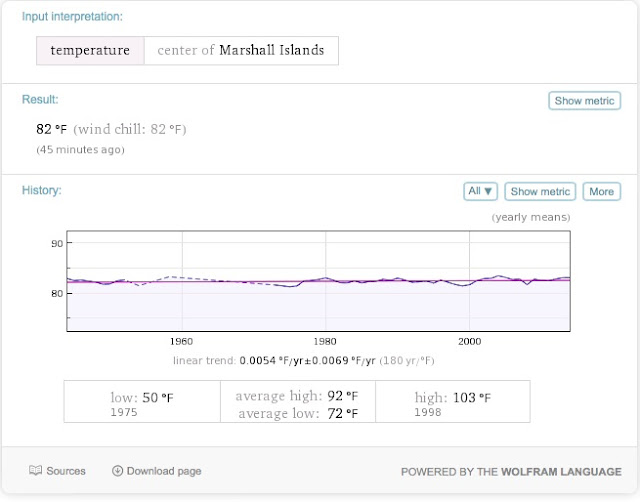The image size is (640, 502).
Task: Open the Sources link
Action: tap(66, 471)
